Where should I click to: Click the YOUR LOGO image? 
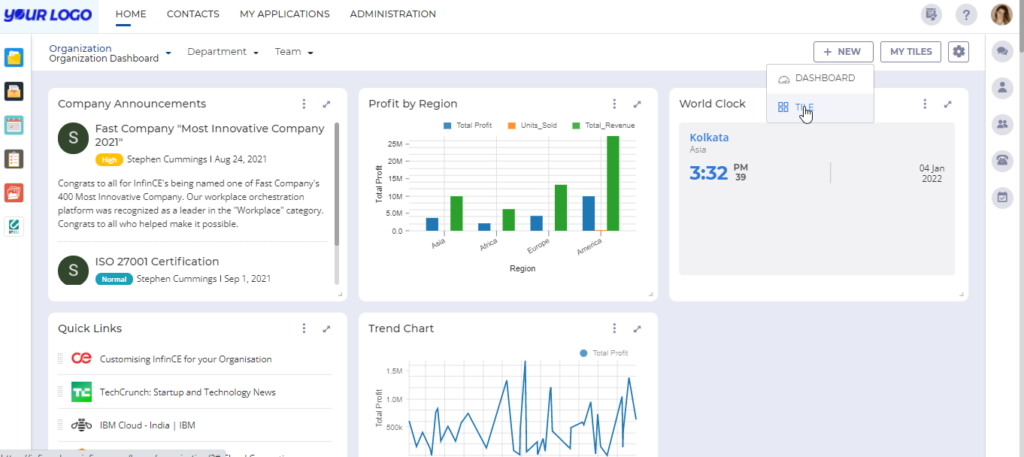pos(46,14)
